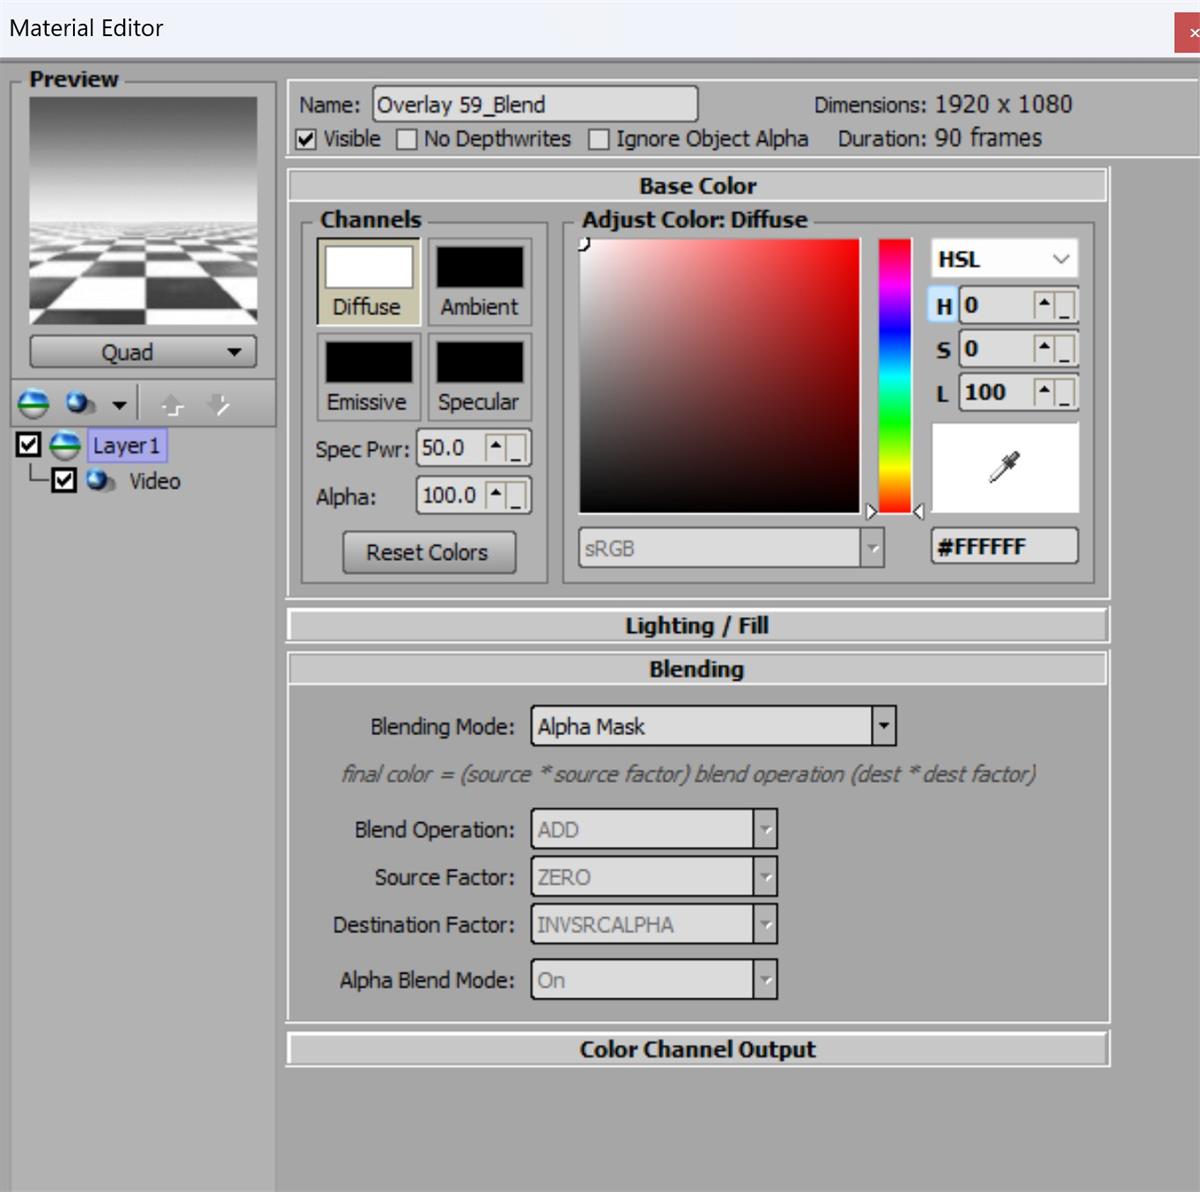Click the move layer down arrow icon
The image size is (1200, 1192).
click(x=218, y=405)
